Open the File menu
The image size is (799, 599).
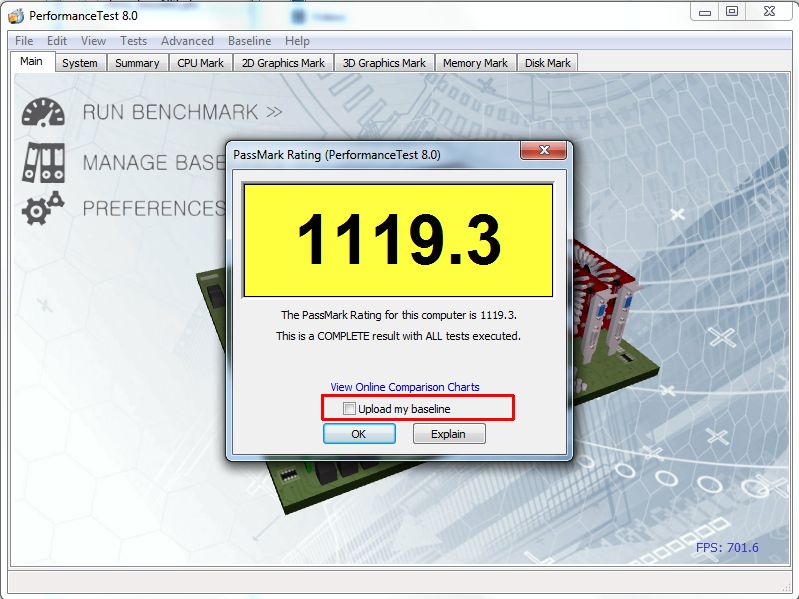[24, 41]
